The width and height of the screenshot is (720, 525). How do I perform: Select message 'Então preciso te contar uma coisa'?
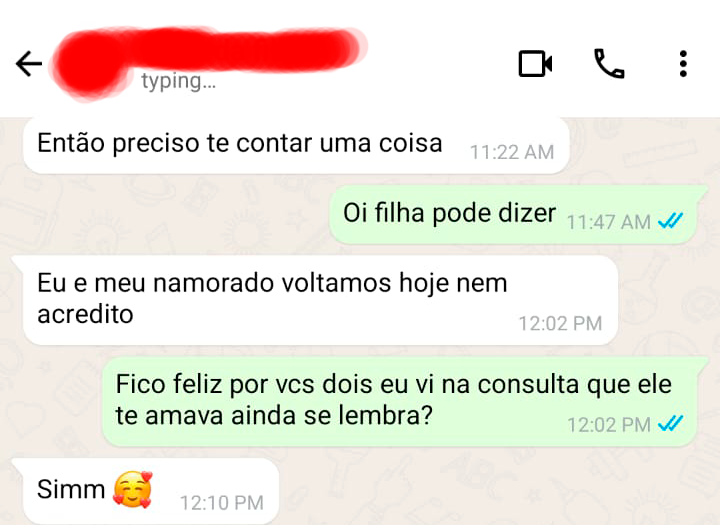(296, 146)
